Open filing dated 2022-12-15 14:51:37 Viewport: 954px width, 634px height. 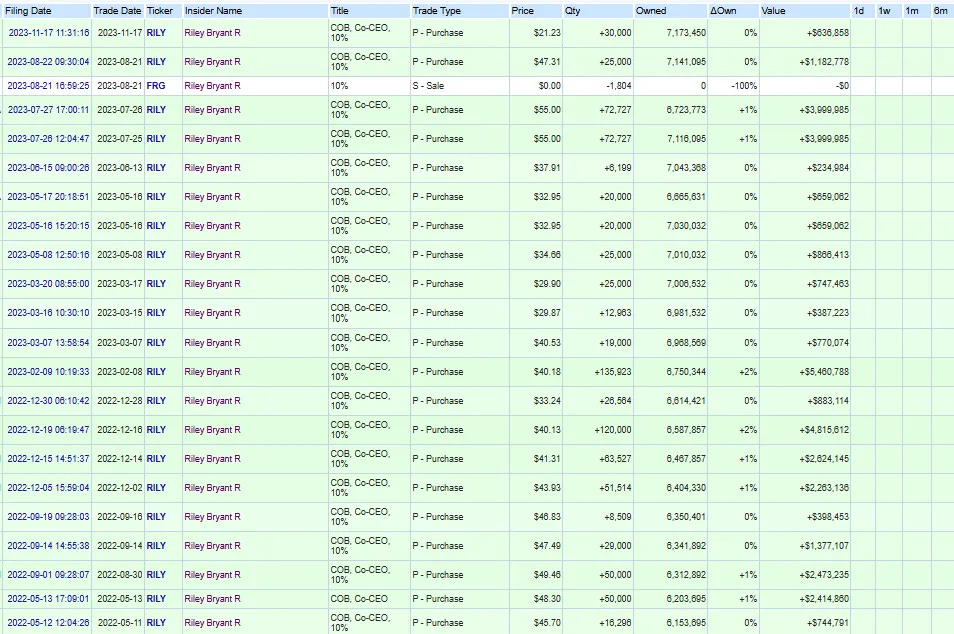49,458
